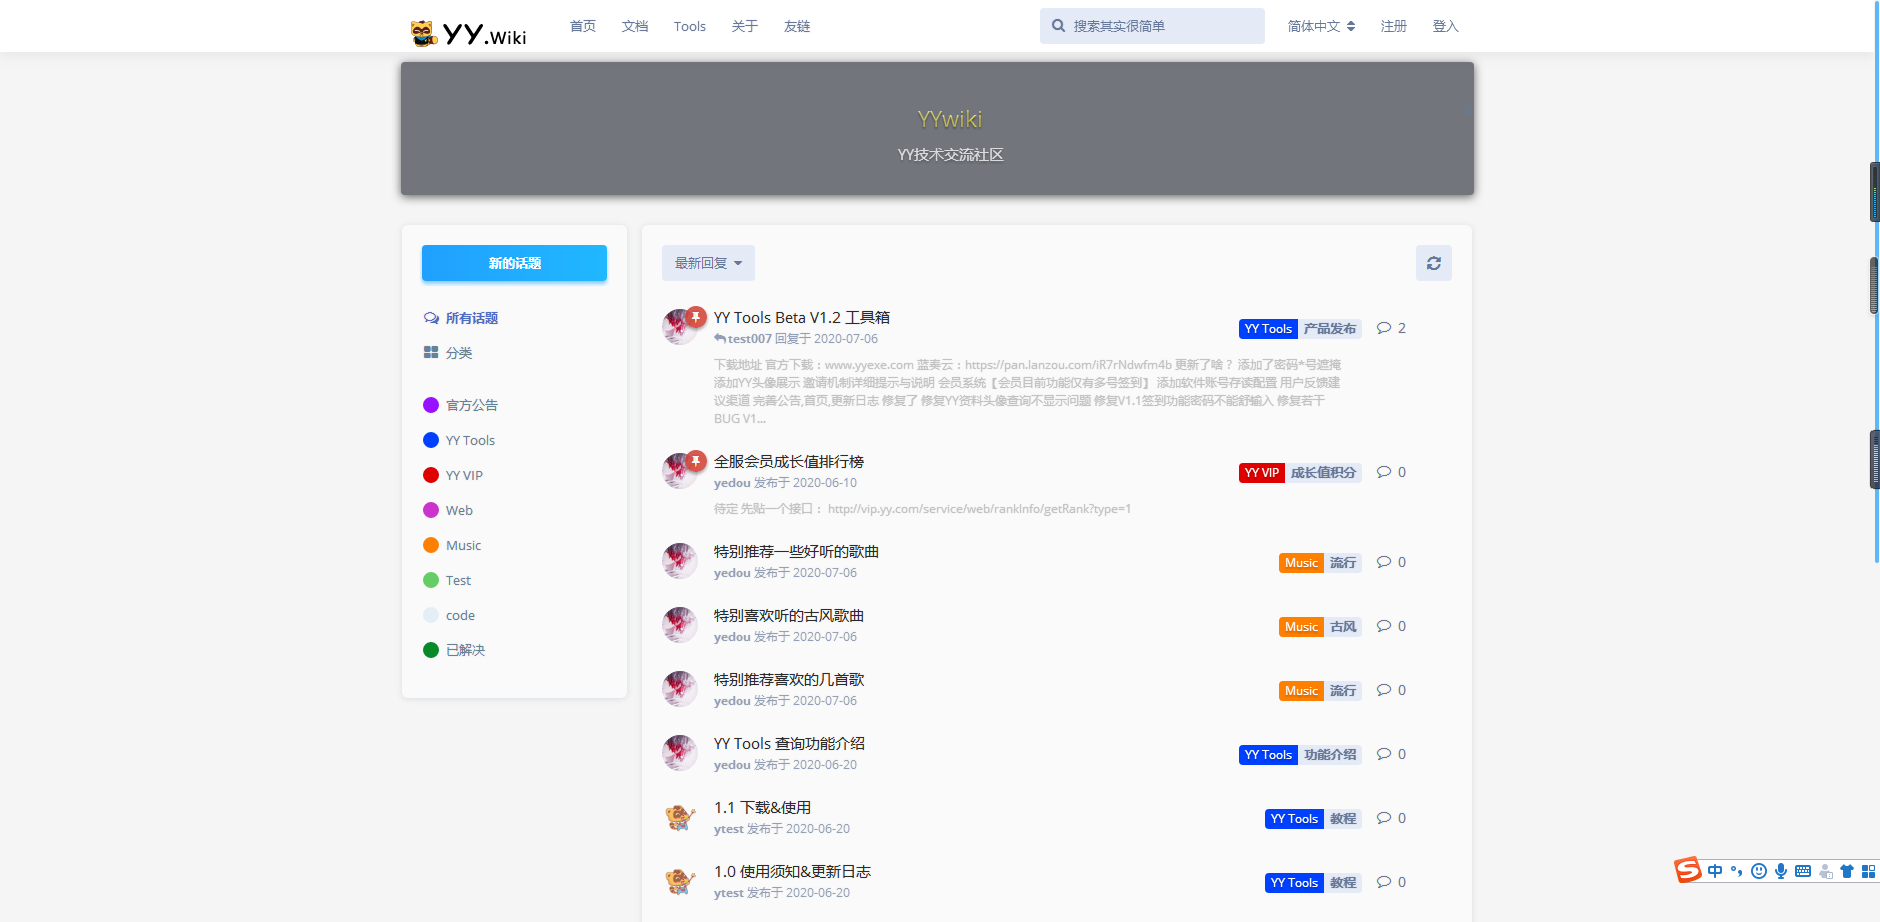Toggle Chinese/English mode 中 in IME bar
This screenshot has width=1880, height=922.
tap(1715, 871)
